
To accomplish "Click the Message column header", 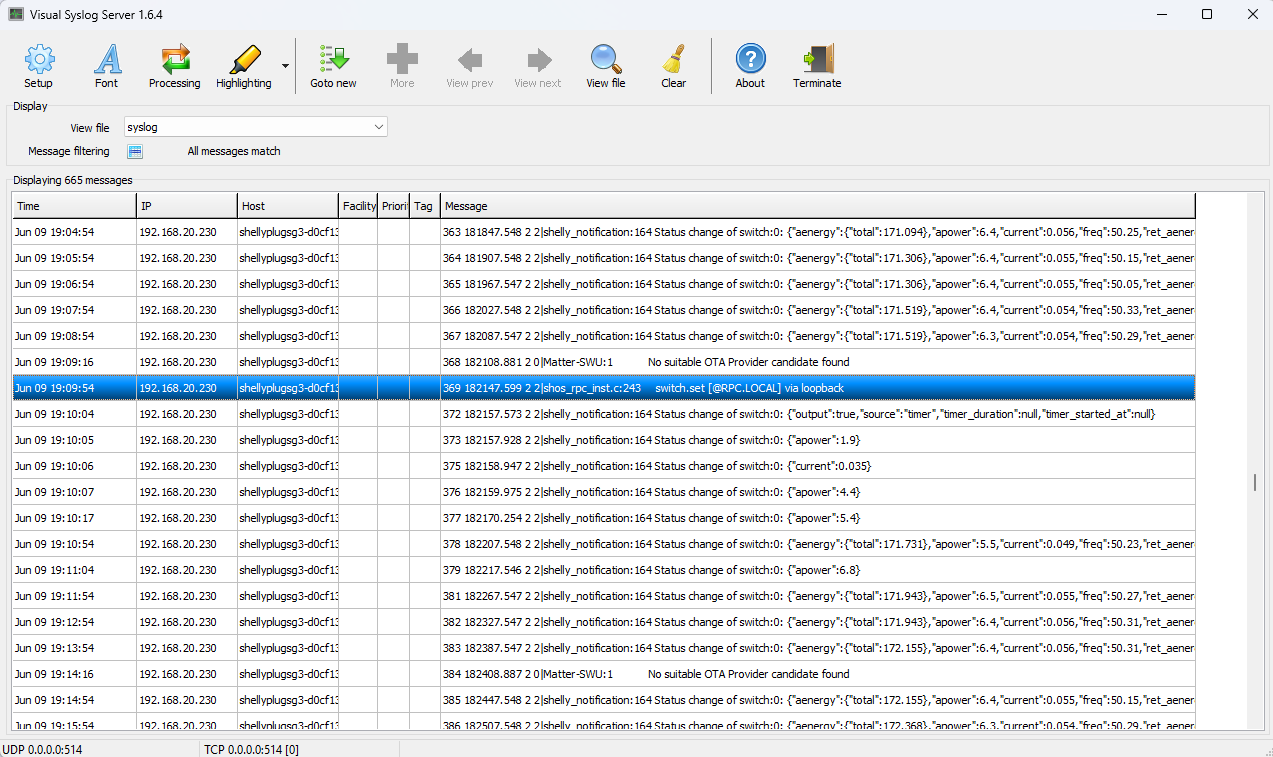I will (818, 206).
